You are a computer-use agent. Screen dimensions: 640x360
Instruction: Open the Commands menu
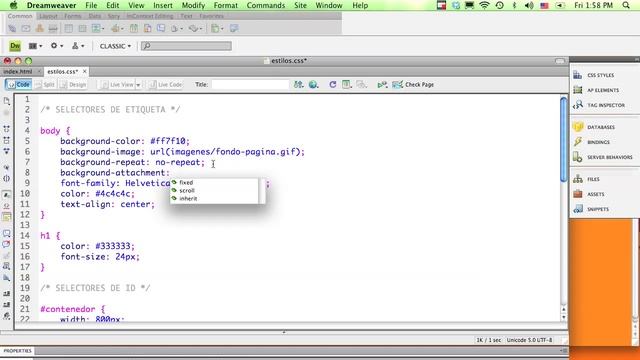[266, 5]
